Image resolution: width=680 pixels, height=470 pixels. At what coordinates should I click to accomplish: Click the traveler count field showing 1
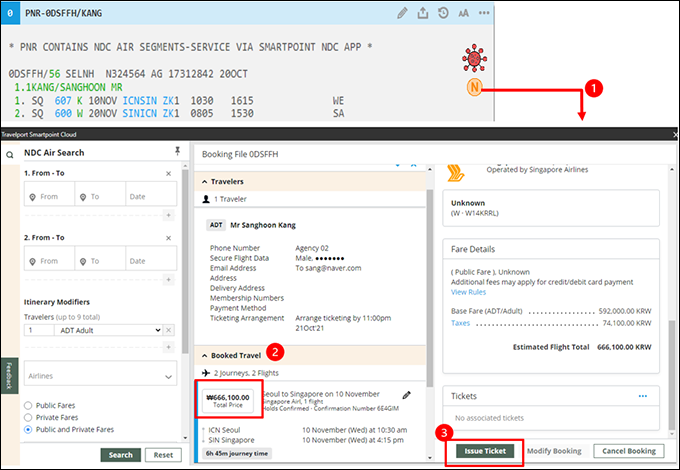(x=39, y=330)
